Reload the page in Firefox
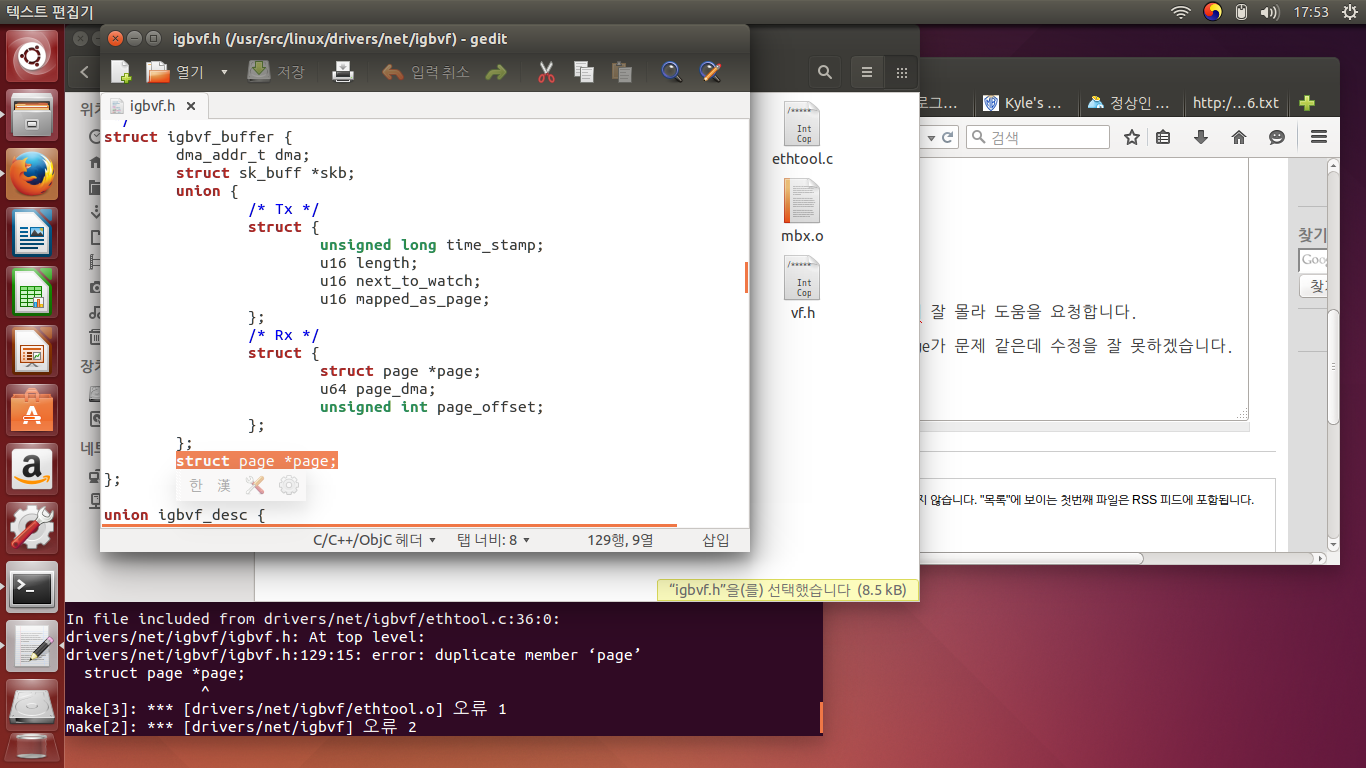This screenshot has width=1366, height=768. [x=947, y=137]
